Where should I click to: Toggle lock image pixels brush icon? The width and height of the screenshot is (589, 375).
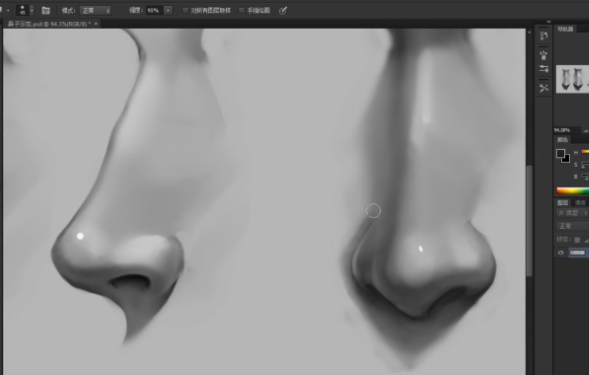tap(586, 240)
